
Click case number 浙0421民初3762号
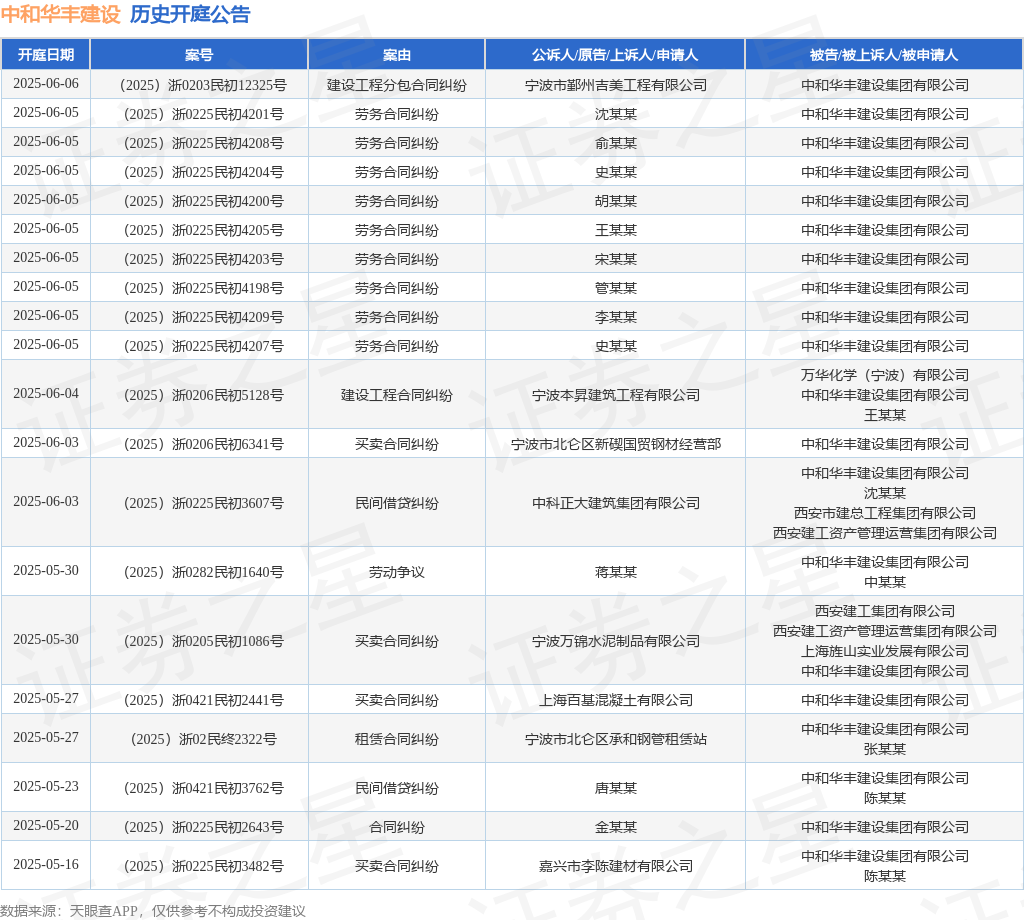pos(203,788)
